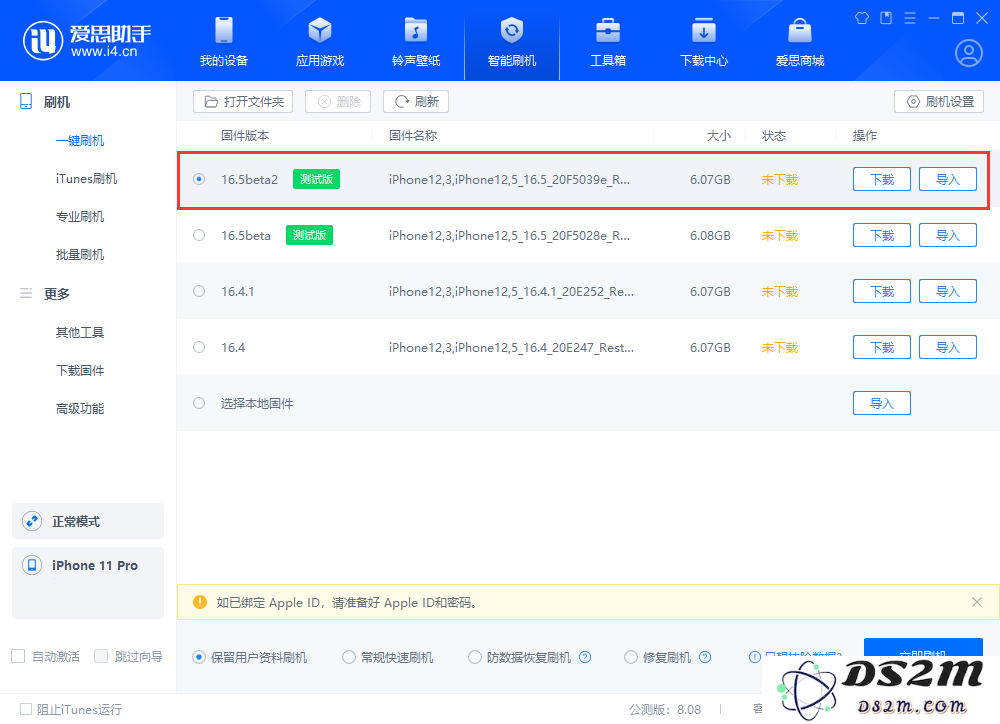Select the 智能刷机 tab

pyautogui.click(x=511, y=42)
